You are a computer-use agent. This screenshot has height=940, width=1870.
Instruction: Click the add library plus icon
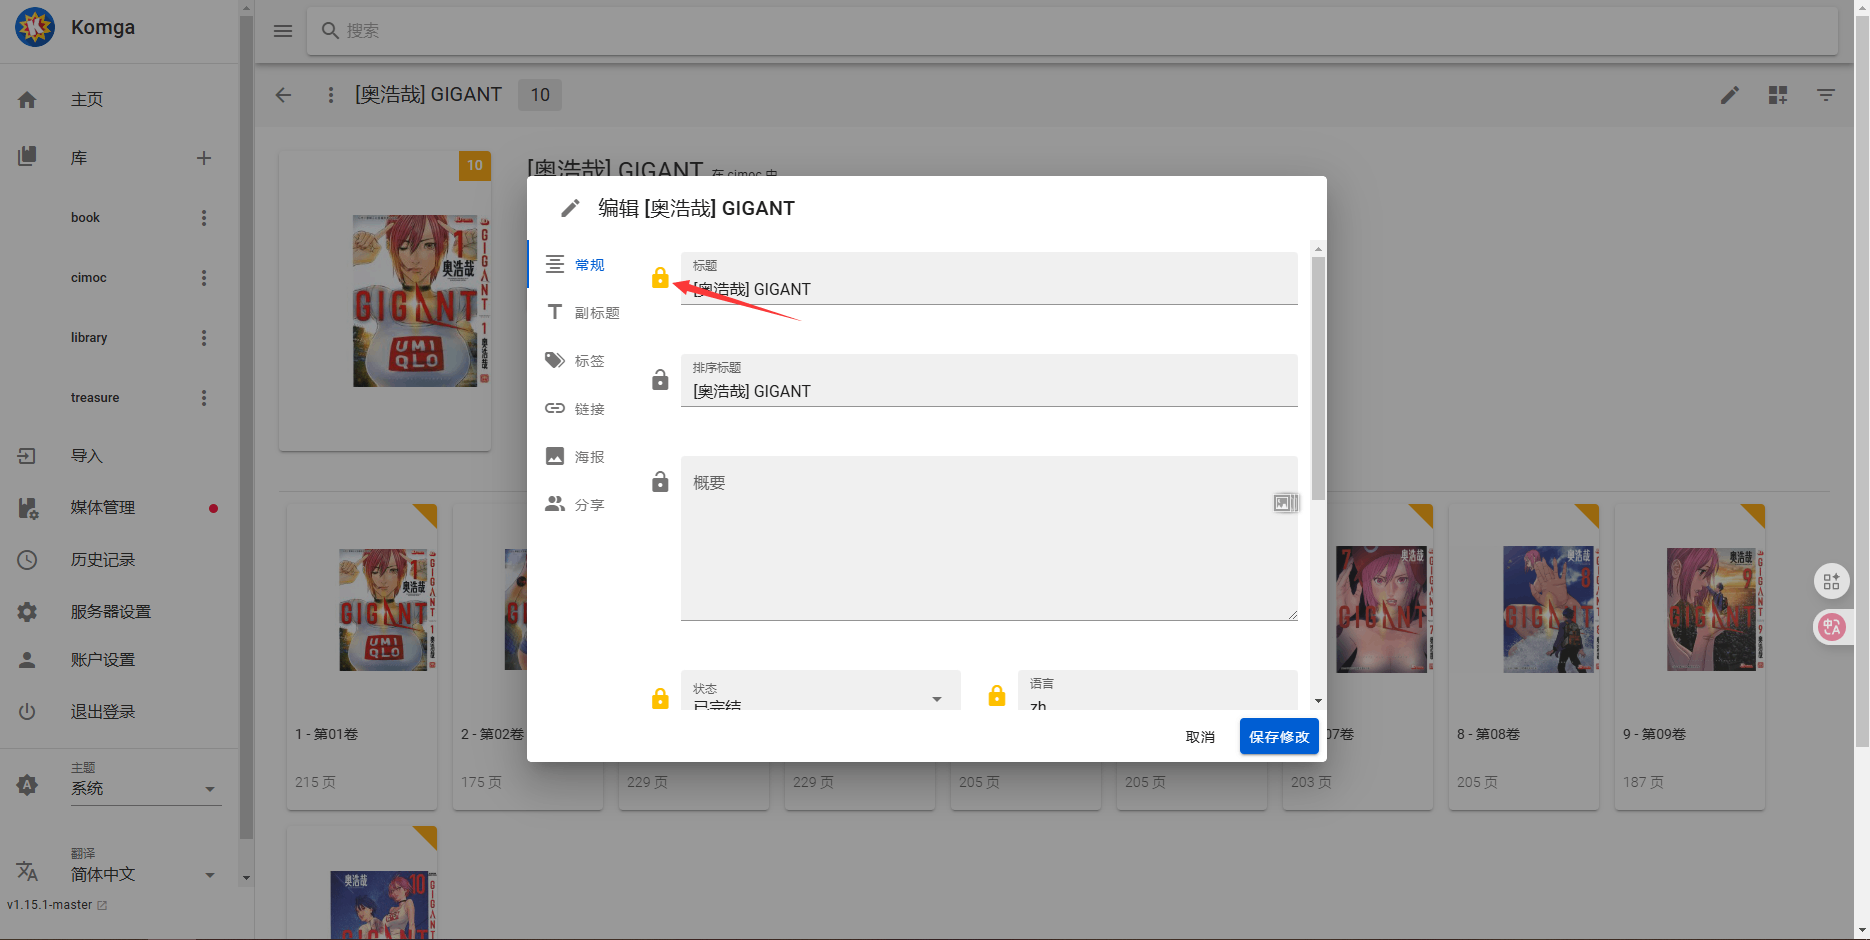coord(204,158)
